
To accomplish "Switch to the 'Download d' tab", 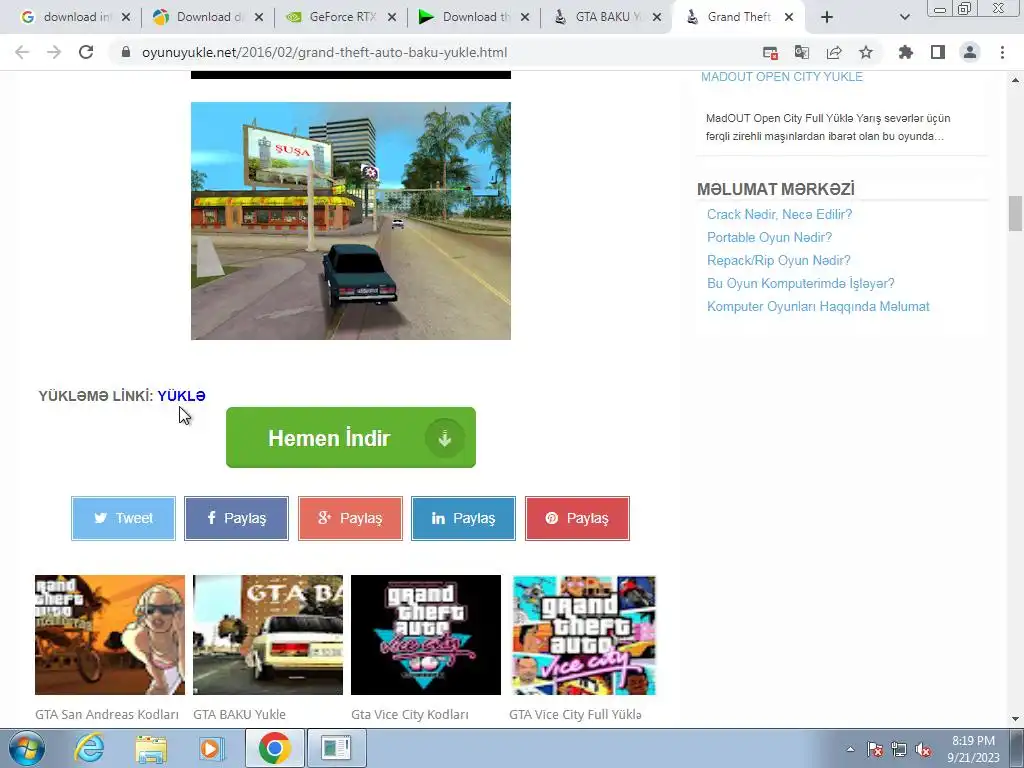I will click(x=206, y=17).
